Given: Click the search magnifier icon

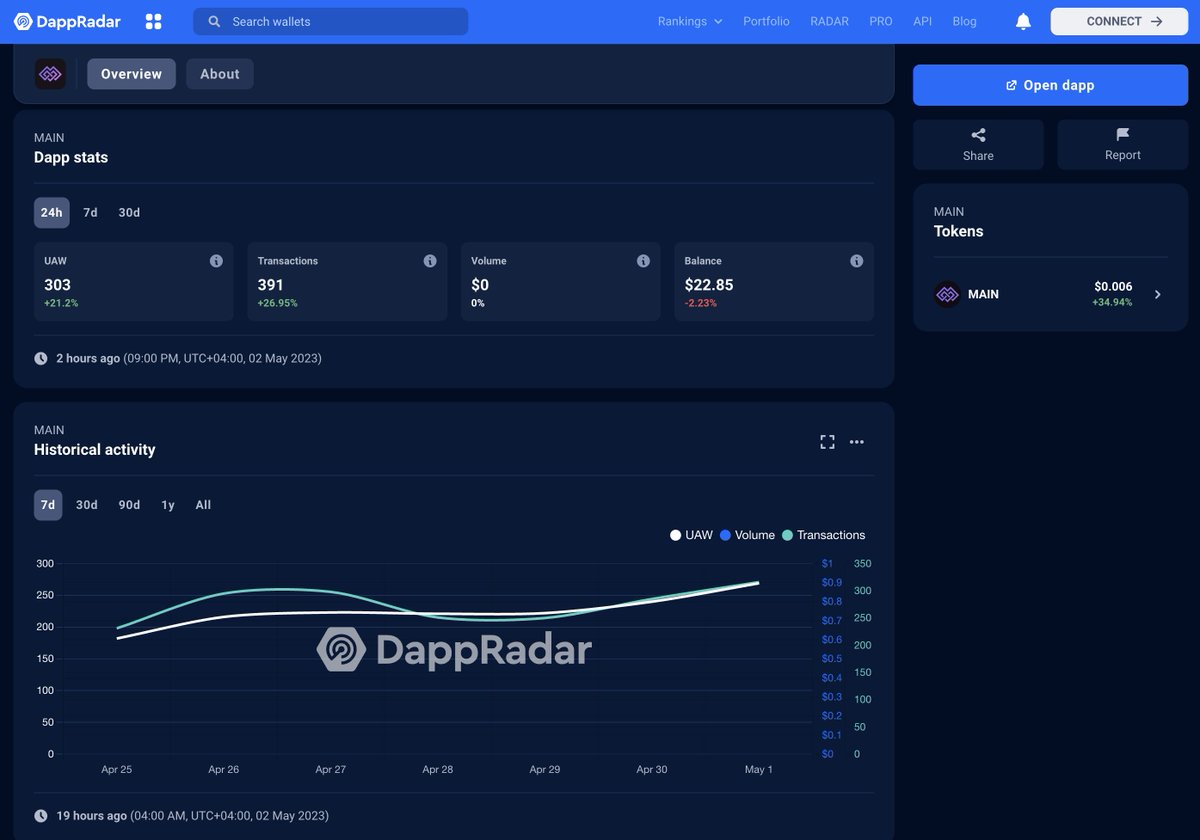Looking at the screenshot, I should pos(214,21).
